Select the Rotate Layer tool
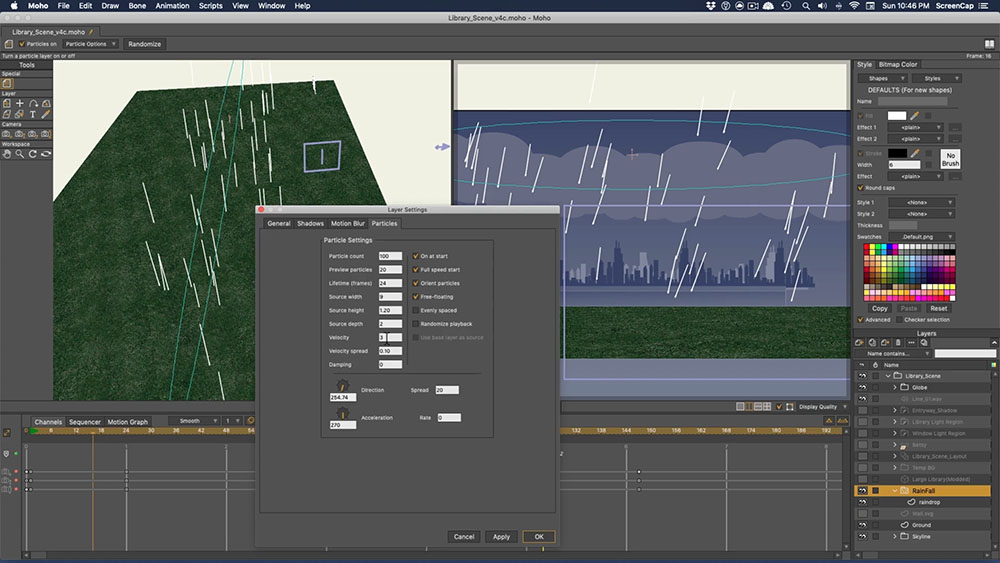 (x=33, y=103)
